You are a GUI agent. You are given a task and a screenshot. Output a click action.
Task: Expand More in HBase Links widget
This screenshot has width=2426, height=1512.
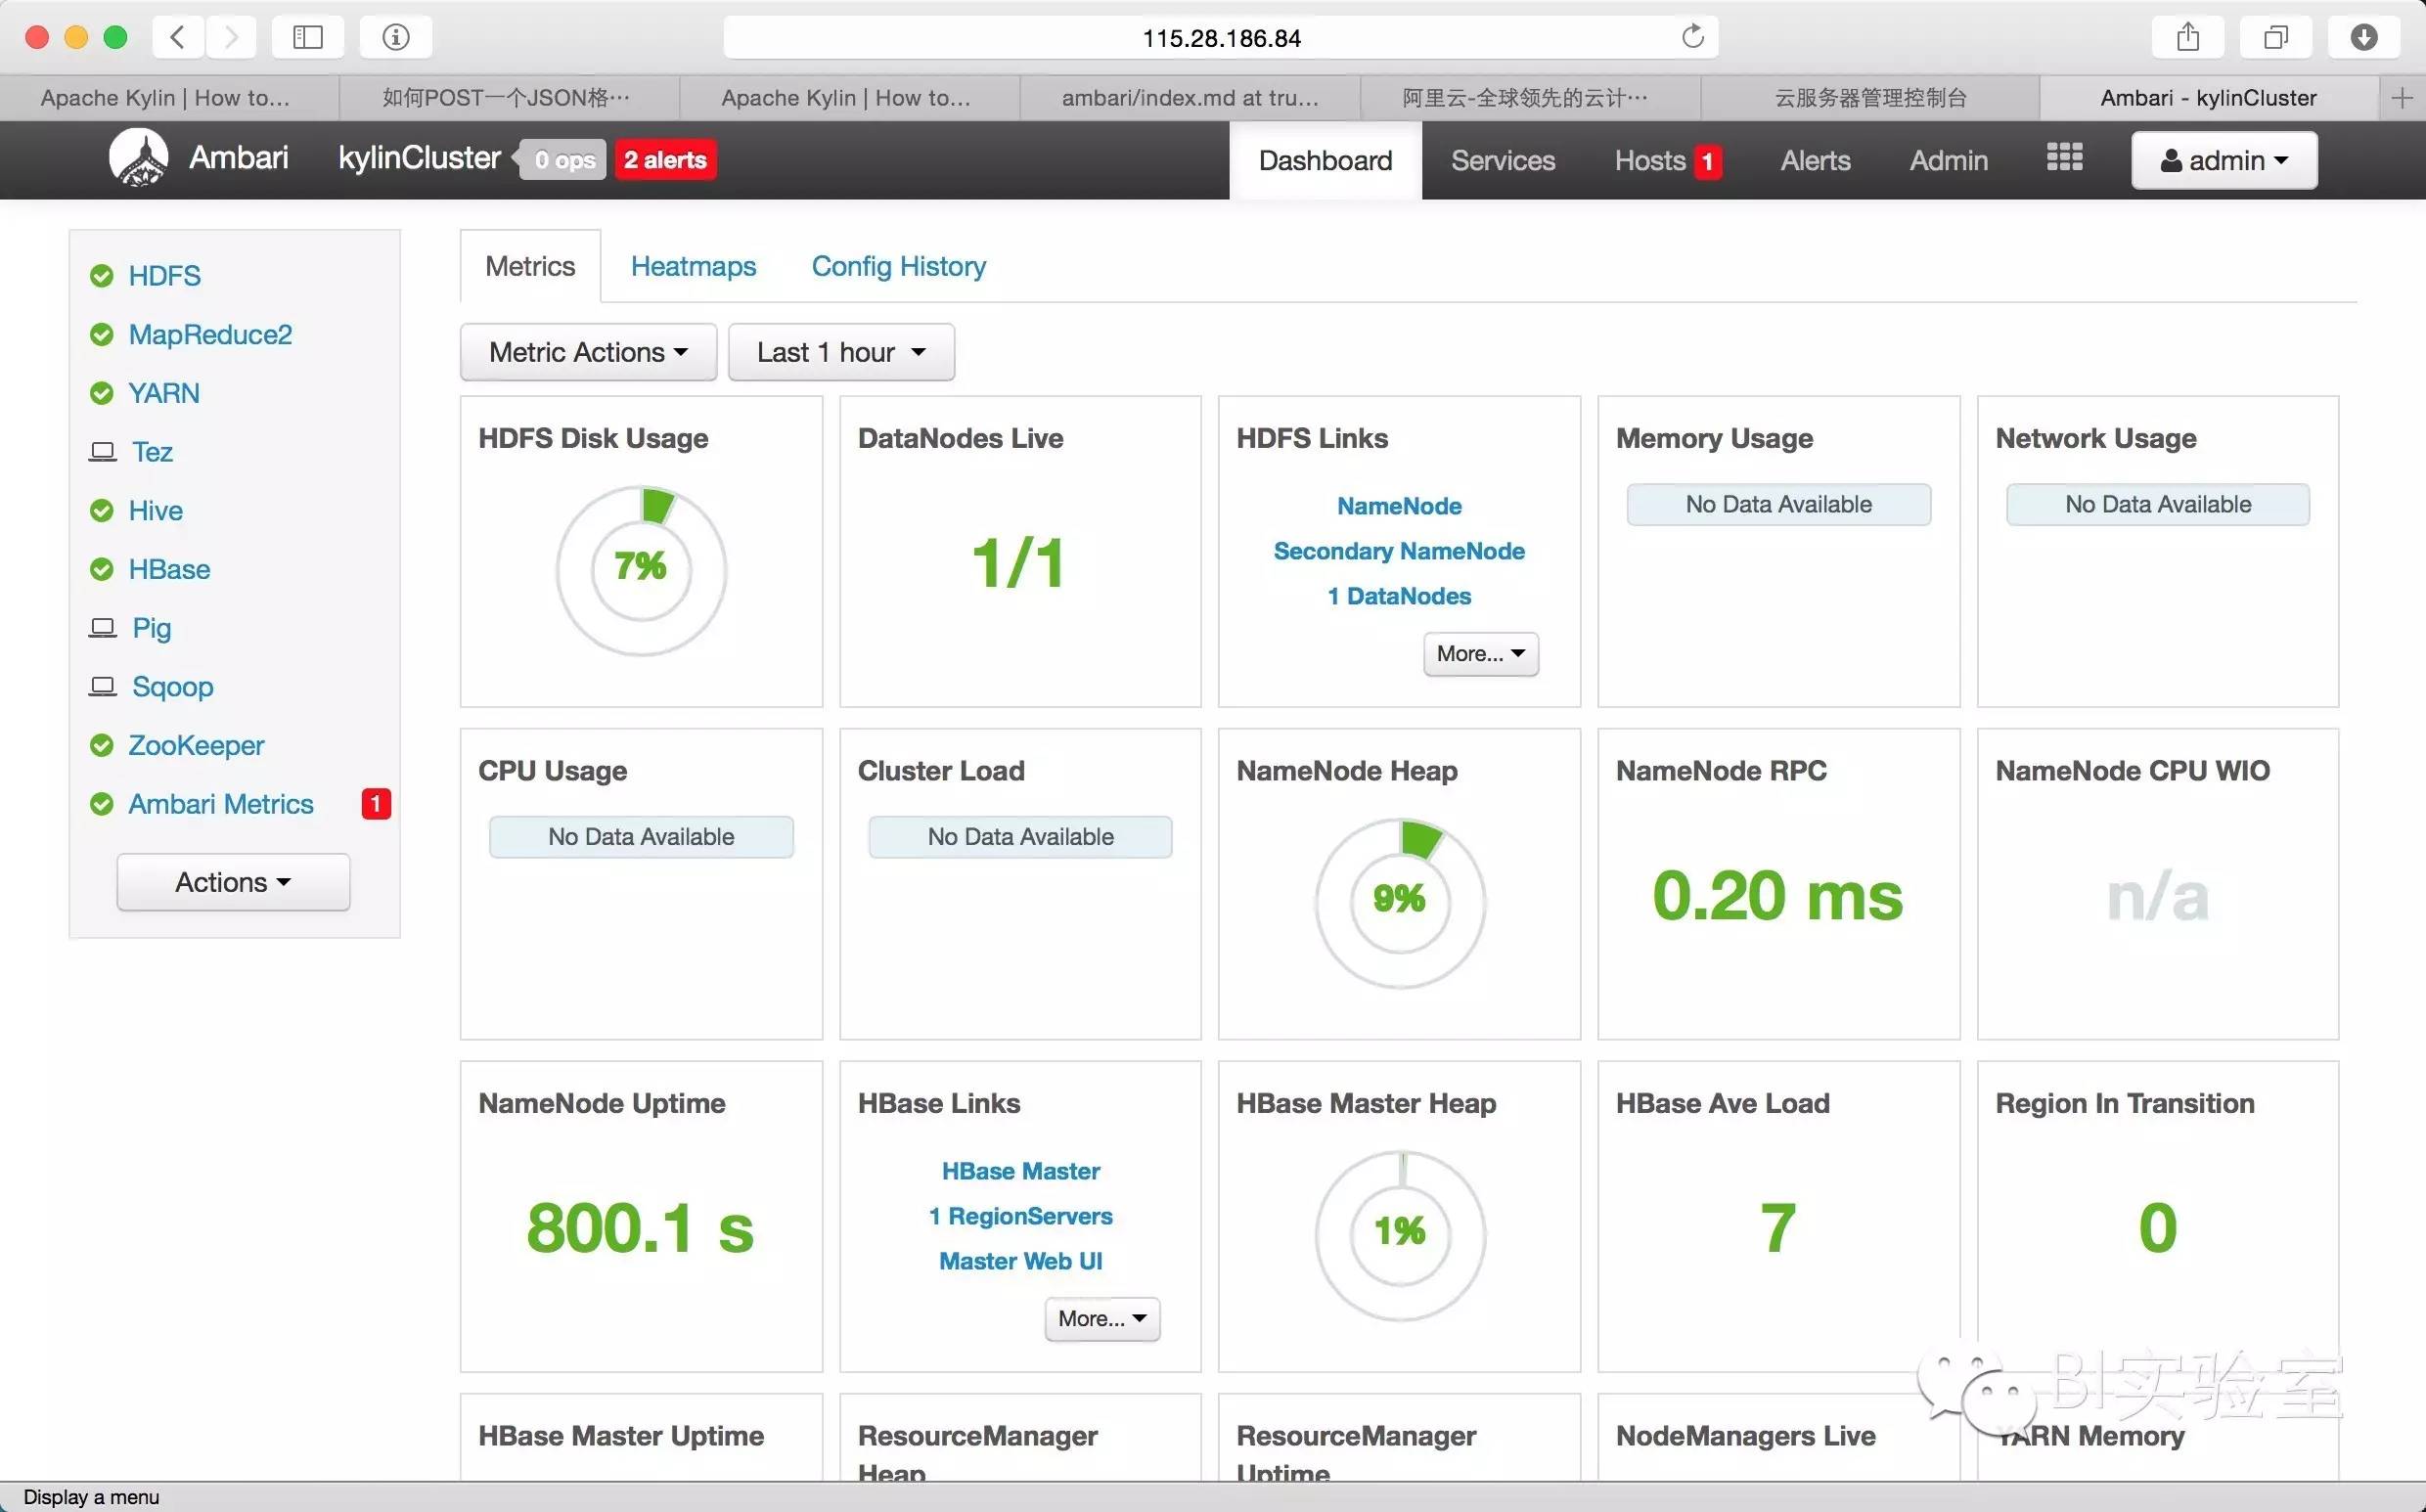coord(1102,1319)
